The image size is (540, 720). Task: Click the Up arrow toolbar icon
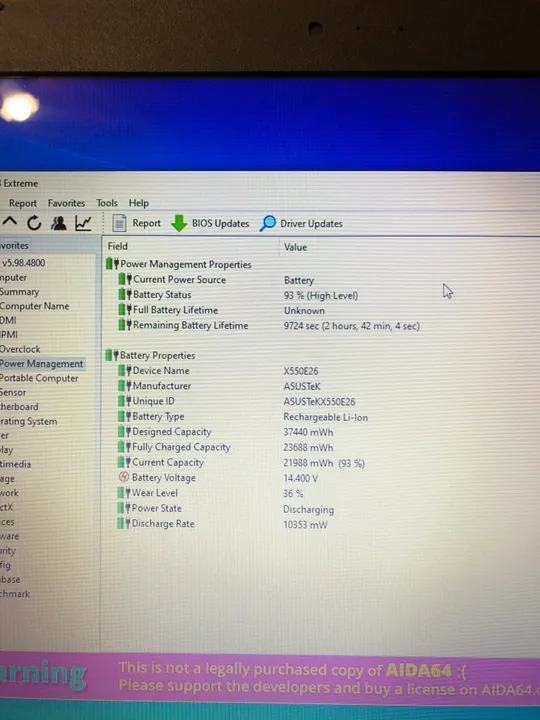10,222
